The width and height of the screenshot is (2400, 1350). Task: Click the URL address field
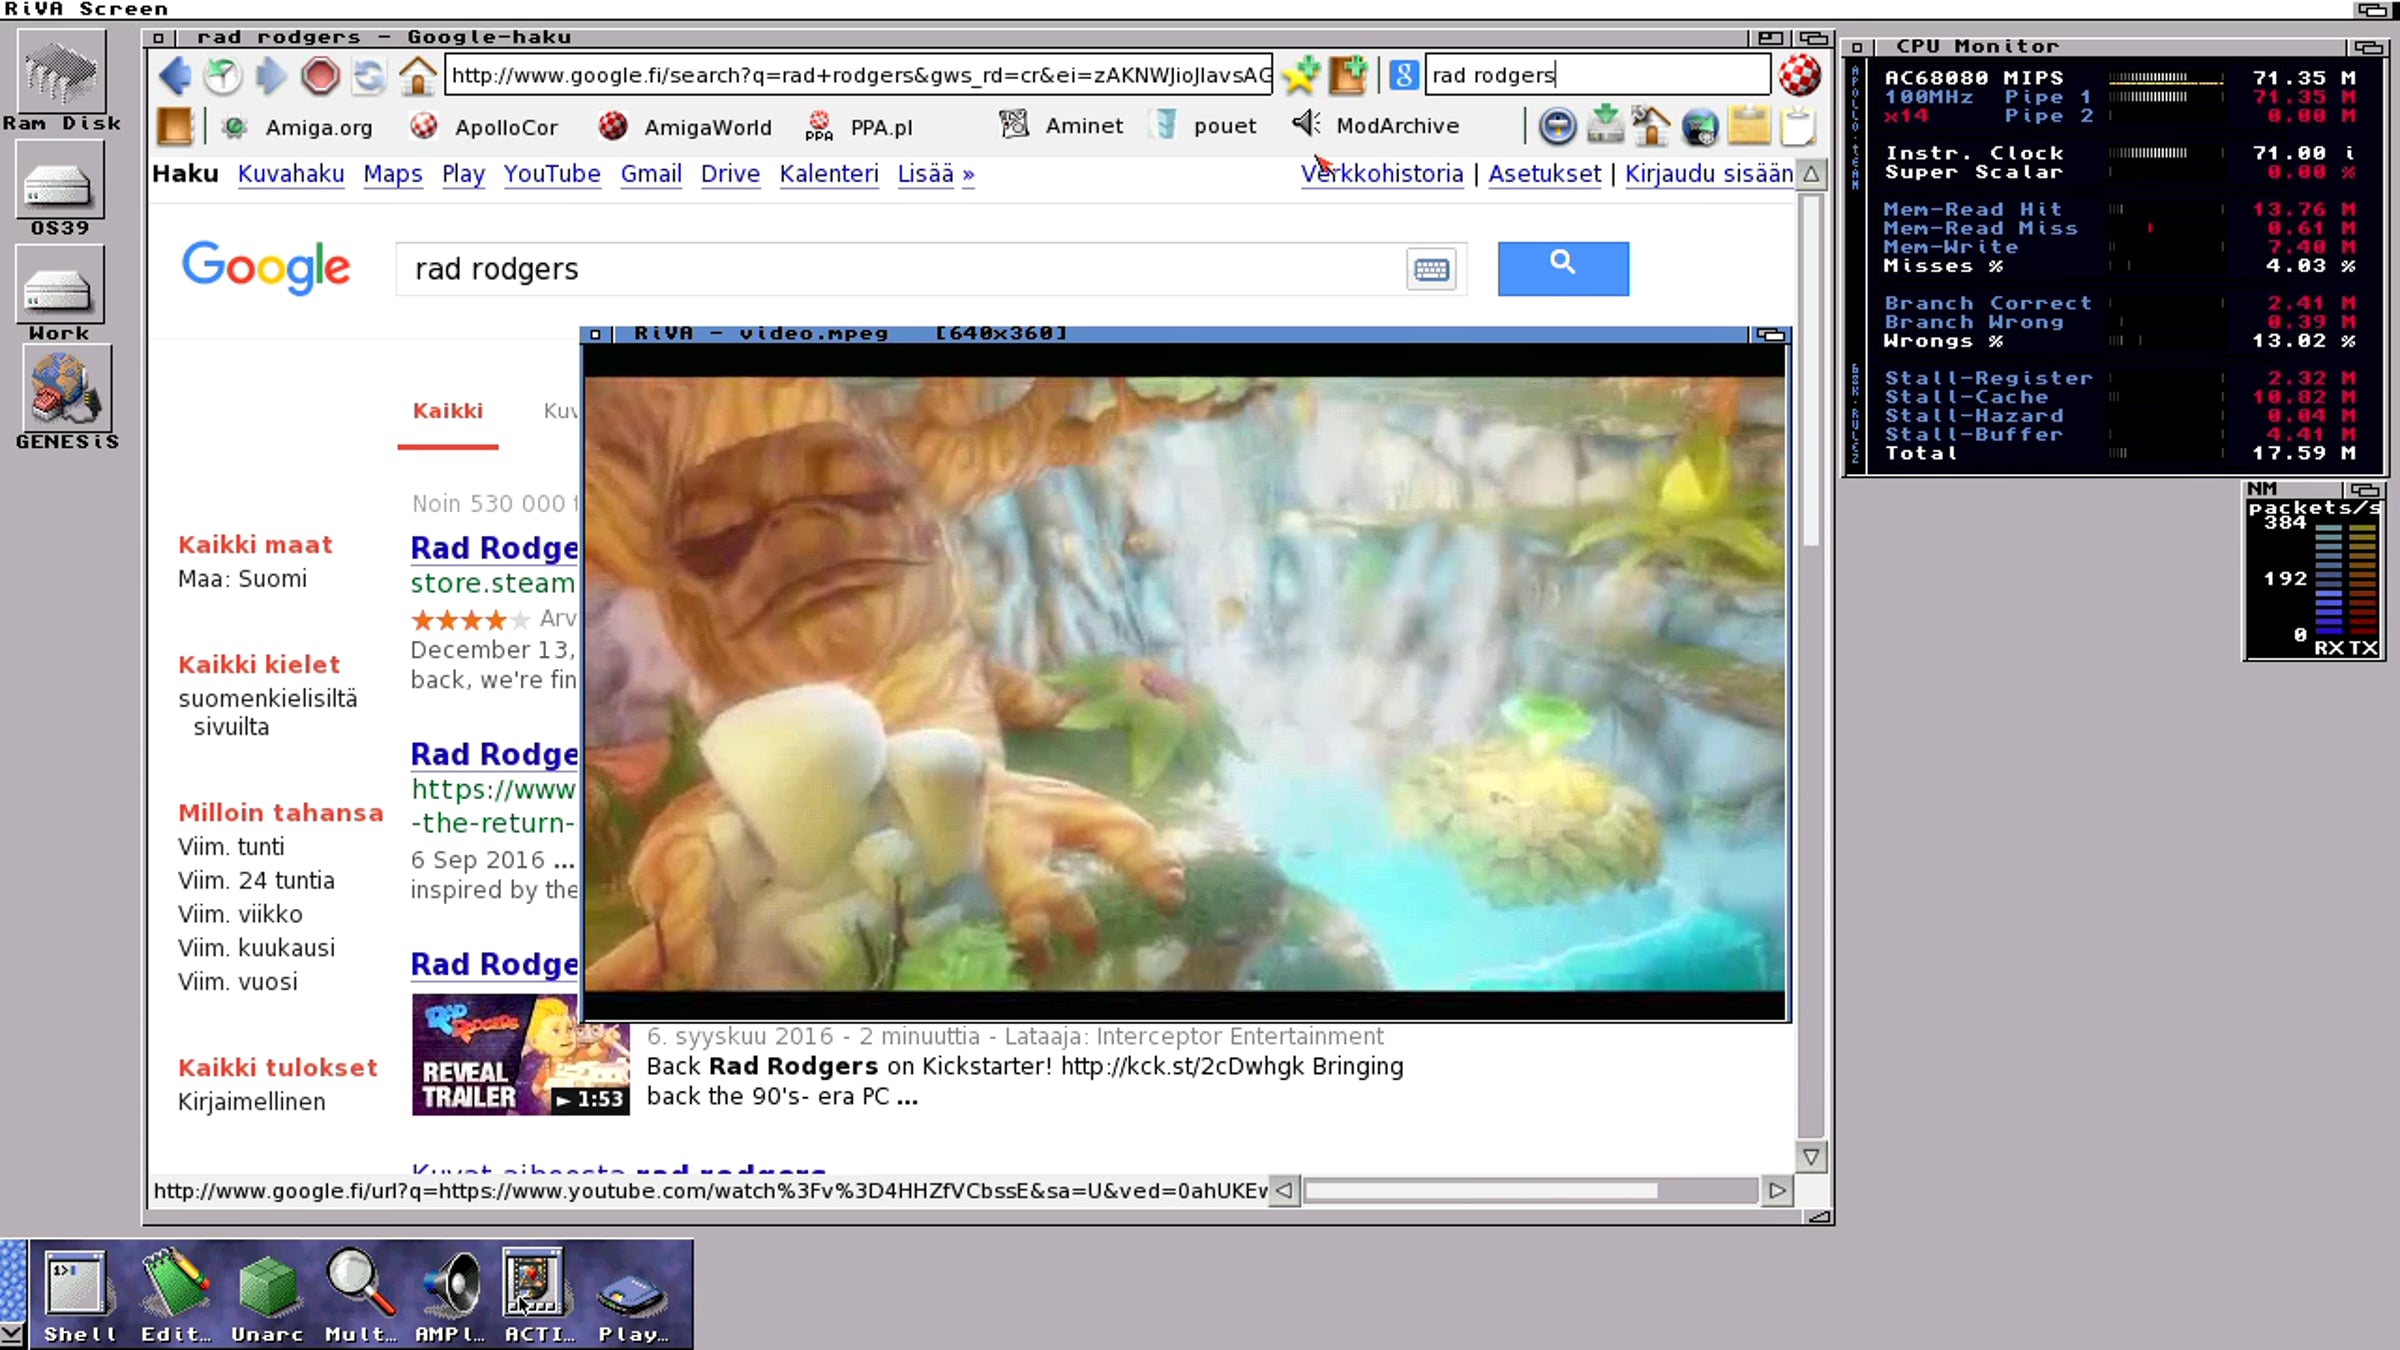point(859,75)
